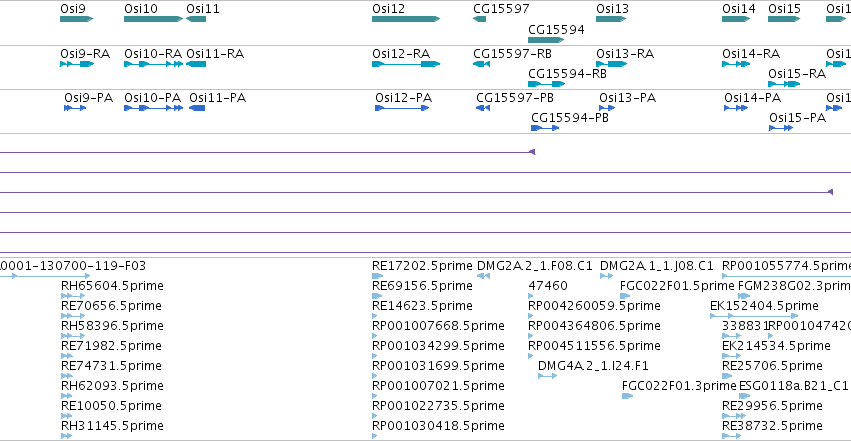Screen dimensions: 851x441
Task: Select the Osi9 gene glyph
Action: [x=77, y=19]
